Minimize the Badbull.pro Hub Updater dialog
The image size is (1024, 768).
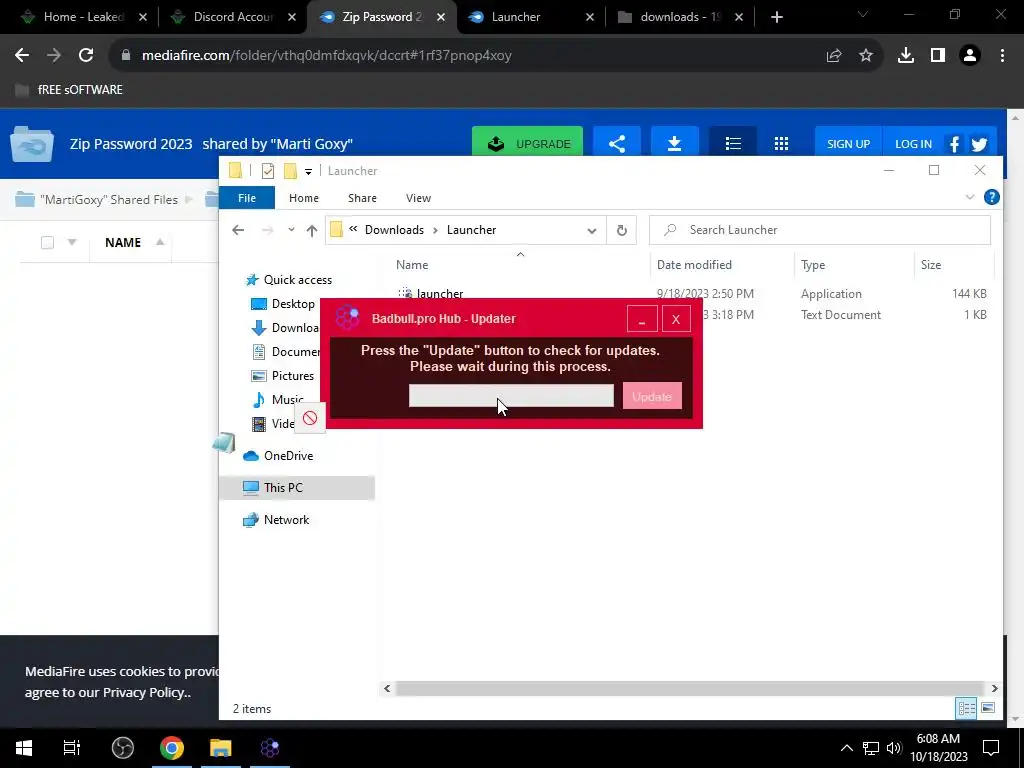(642, 319)
